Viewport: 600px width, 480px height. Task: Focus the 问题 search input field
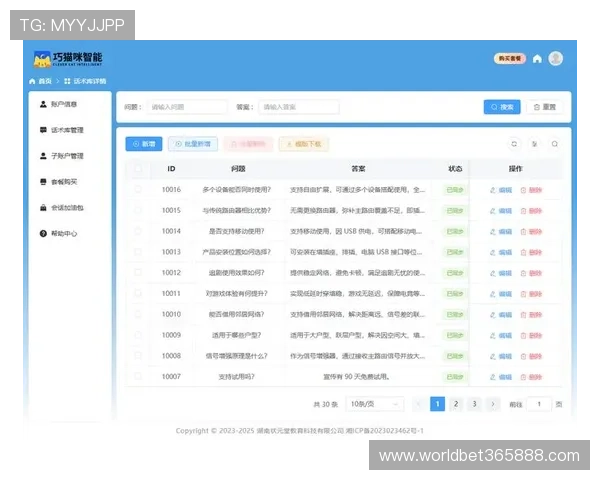tap(187, 107)
